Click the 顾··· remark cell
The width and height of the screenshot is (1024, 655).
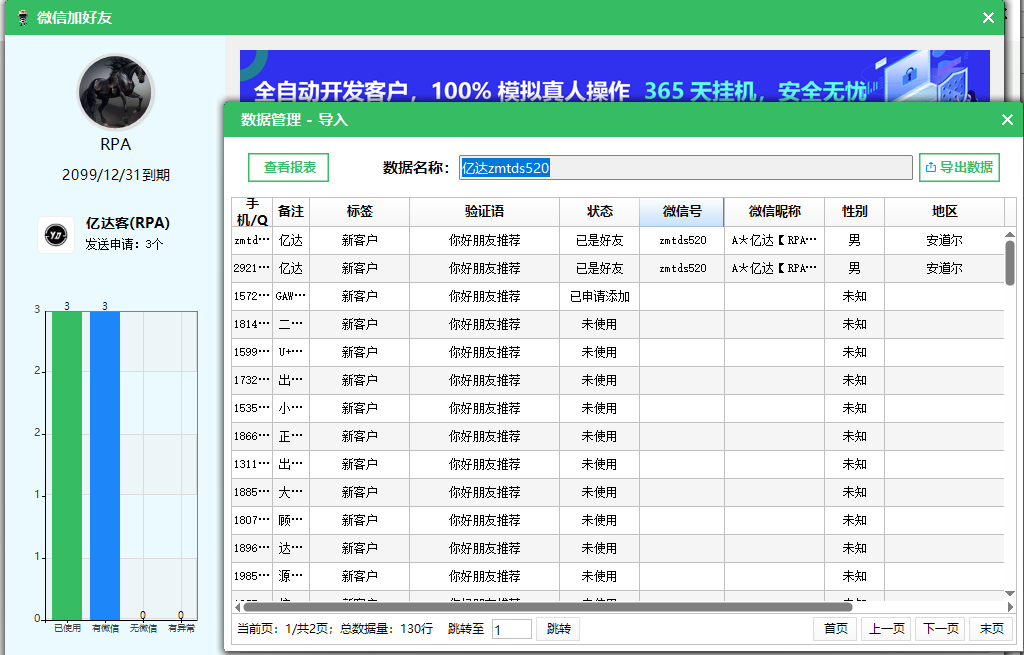(291, 521)
